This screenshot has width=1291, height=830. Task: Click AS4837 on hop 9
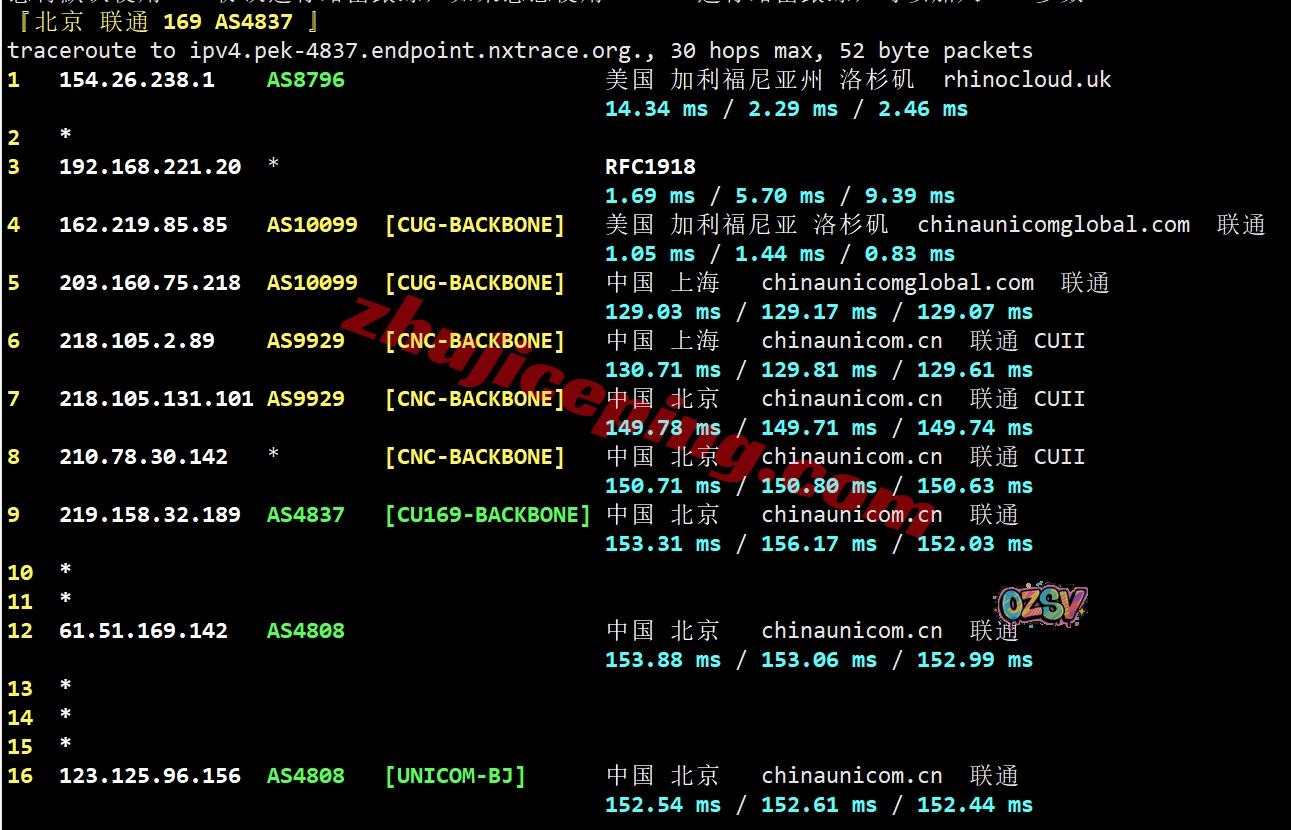(x=306, y=515)
